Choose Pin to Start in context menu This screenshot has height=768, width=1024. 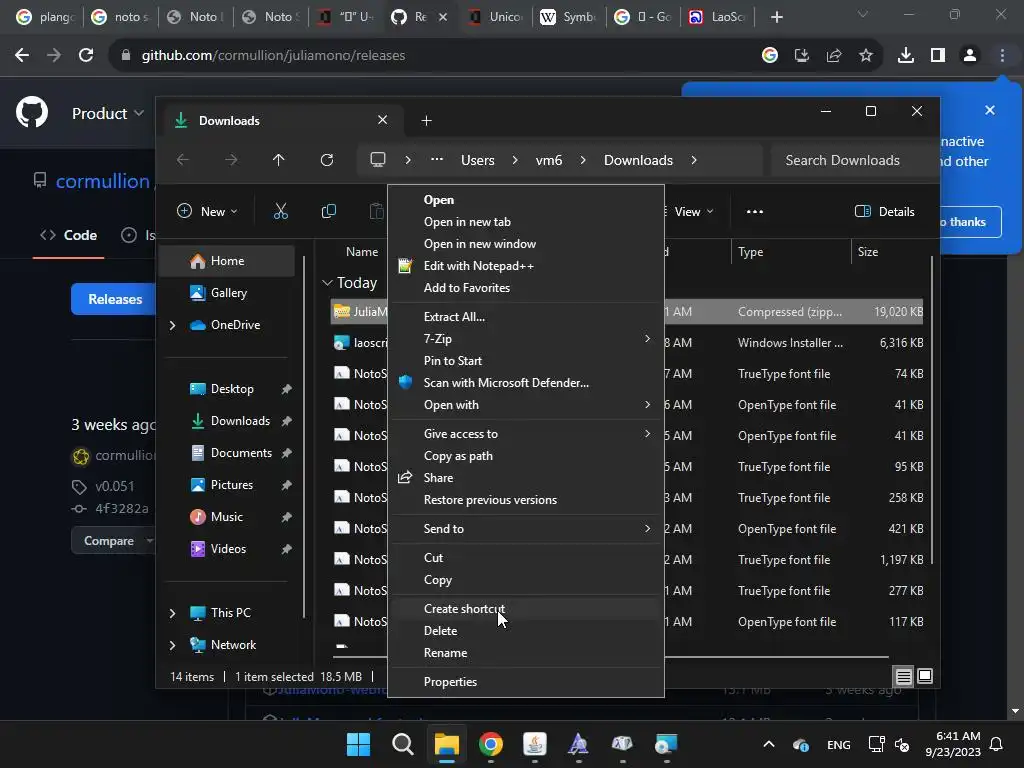click(x=526, y=360)
